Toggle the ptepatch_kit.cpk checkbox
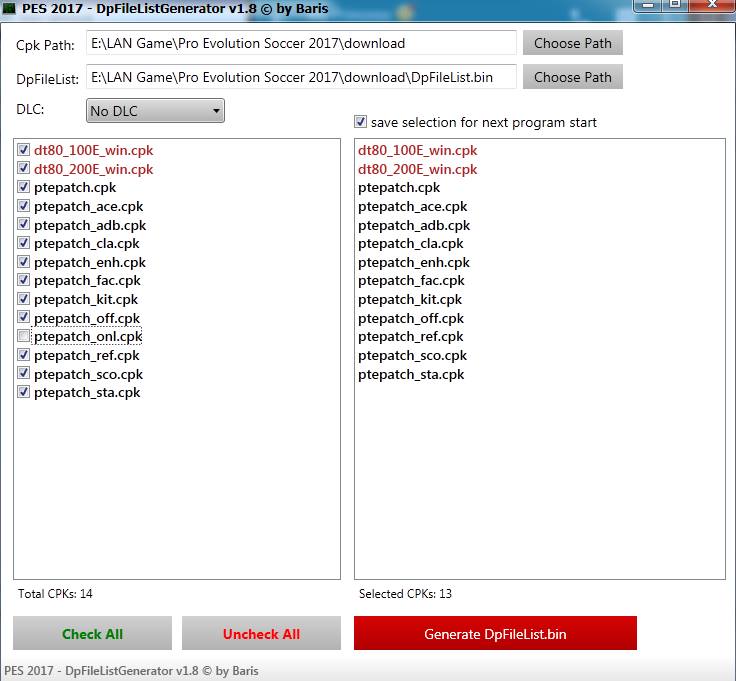The image size is (736, 681). pos(23,298)
